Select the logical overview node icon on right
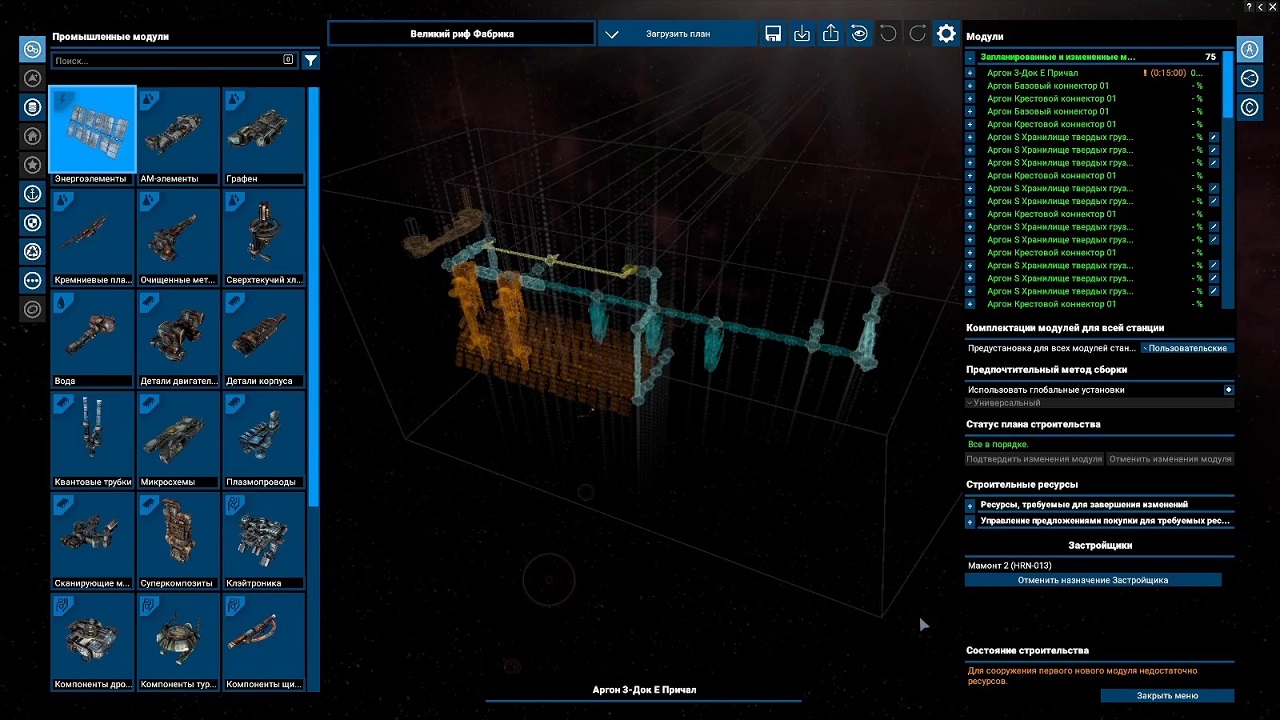The width and height of the screenshot is (1280, 720). click(1250, 78)
